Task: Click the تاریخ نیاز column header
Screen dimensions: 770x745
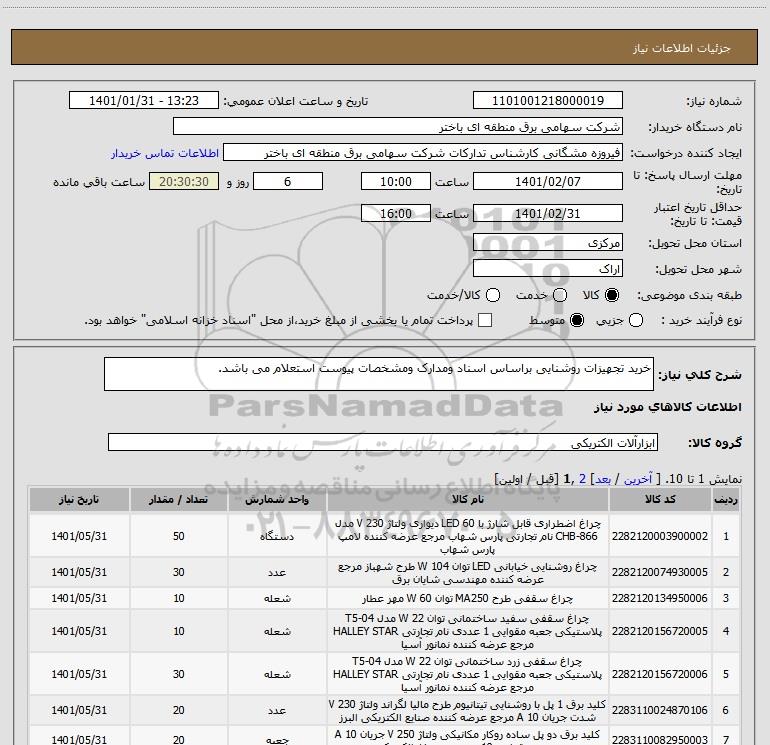Action: pos(79,499)
